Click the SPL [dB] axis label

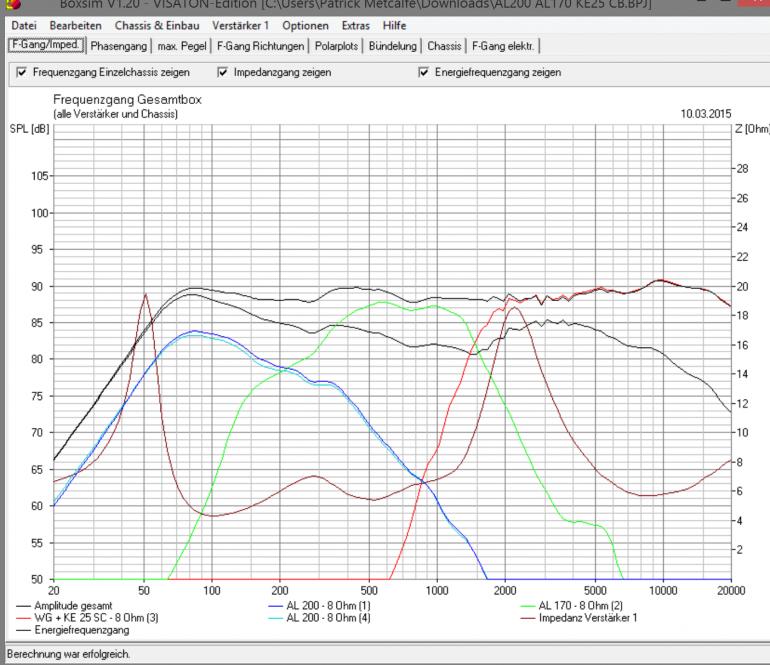pyautogui.click(x=29, y=129)
